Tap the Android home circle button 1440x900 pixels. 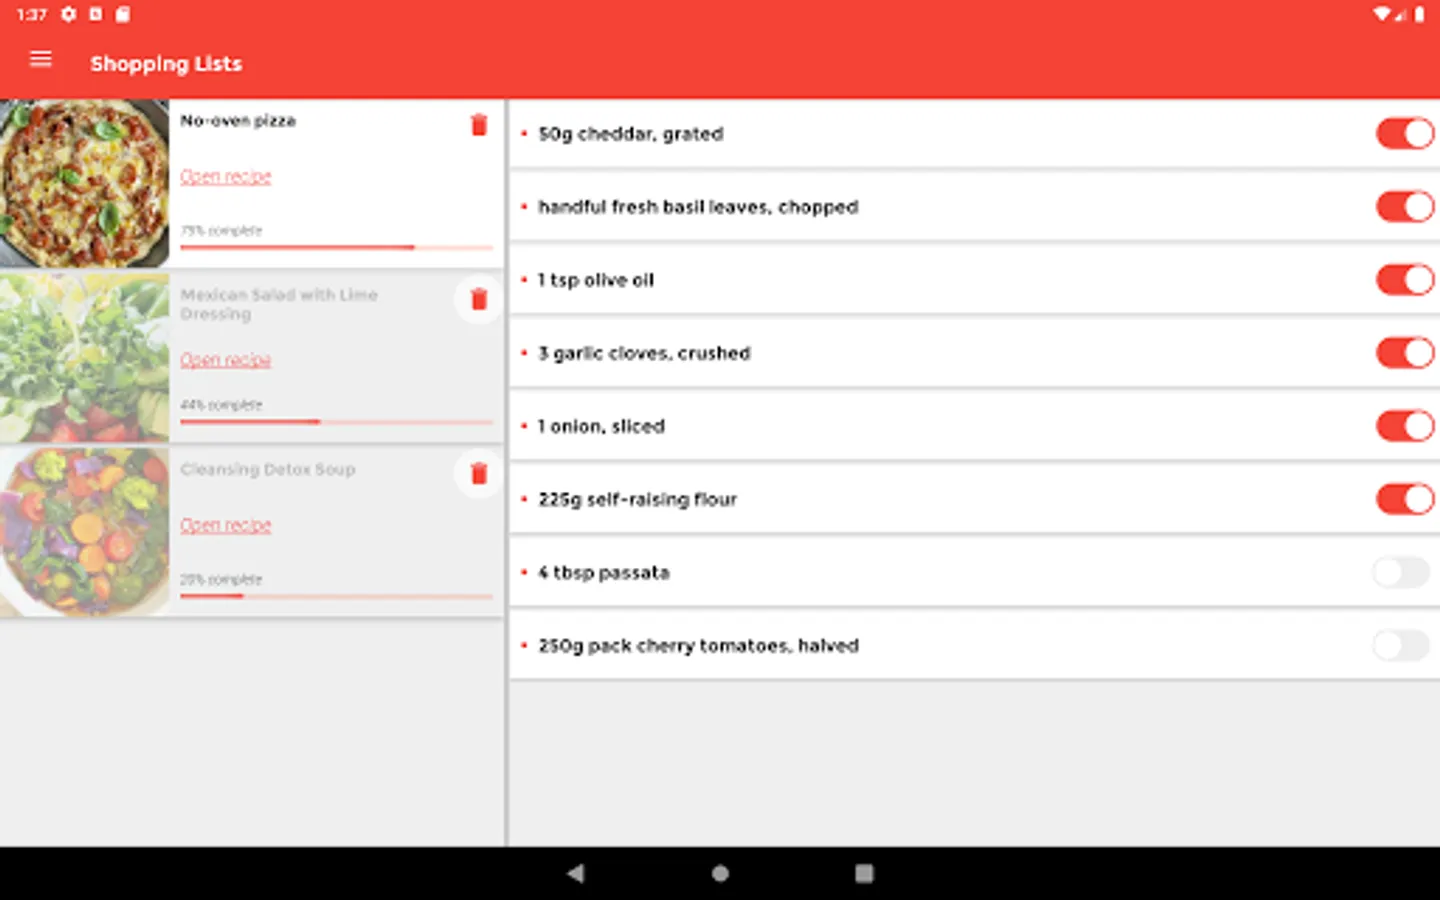tap(720, 873)
